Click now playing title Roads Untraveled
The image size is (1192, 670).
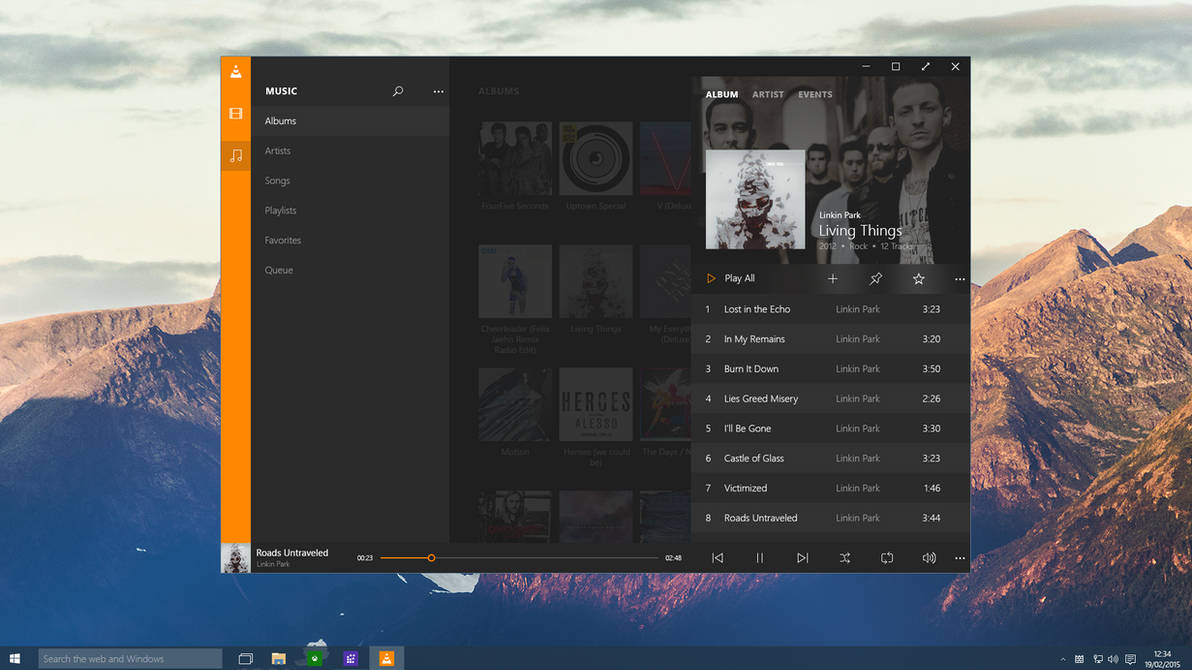(292, 553)
